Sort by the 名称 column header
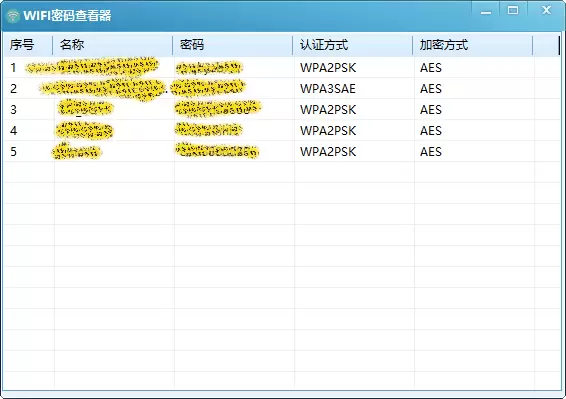Viewport: 566px width, 399px height. [x=113, y=45]
